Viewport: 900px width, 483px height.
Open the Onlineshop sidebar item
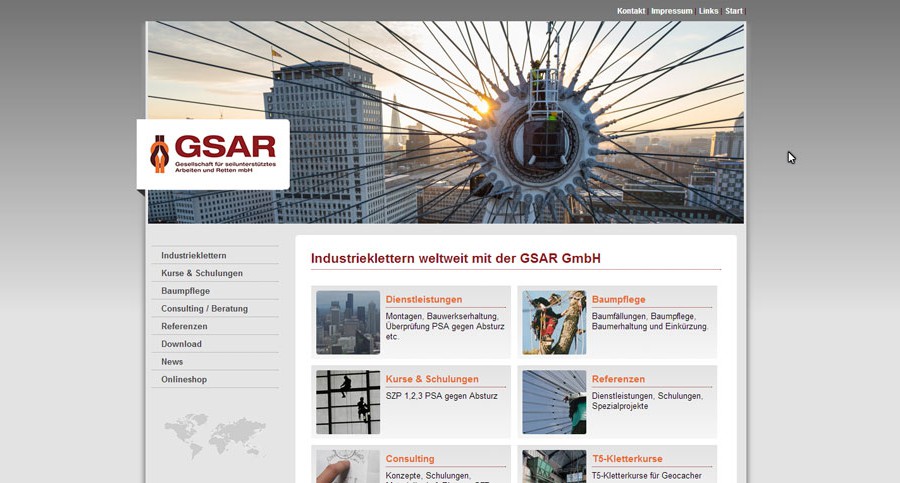[184, 380]
